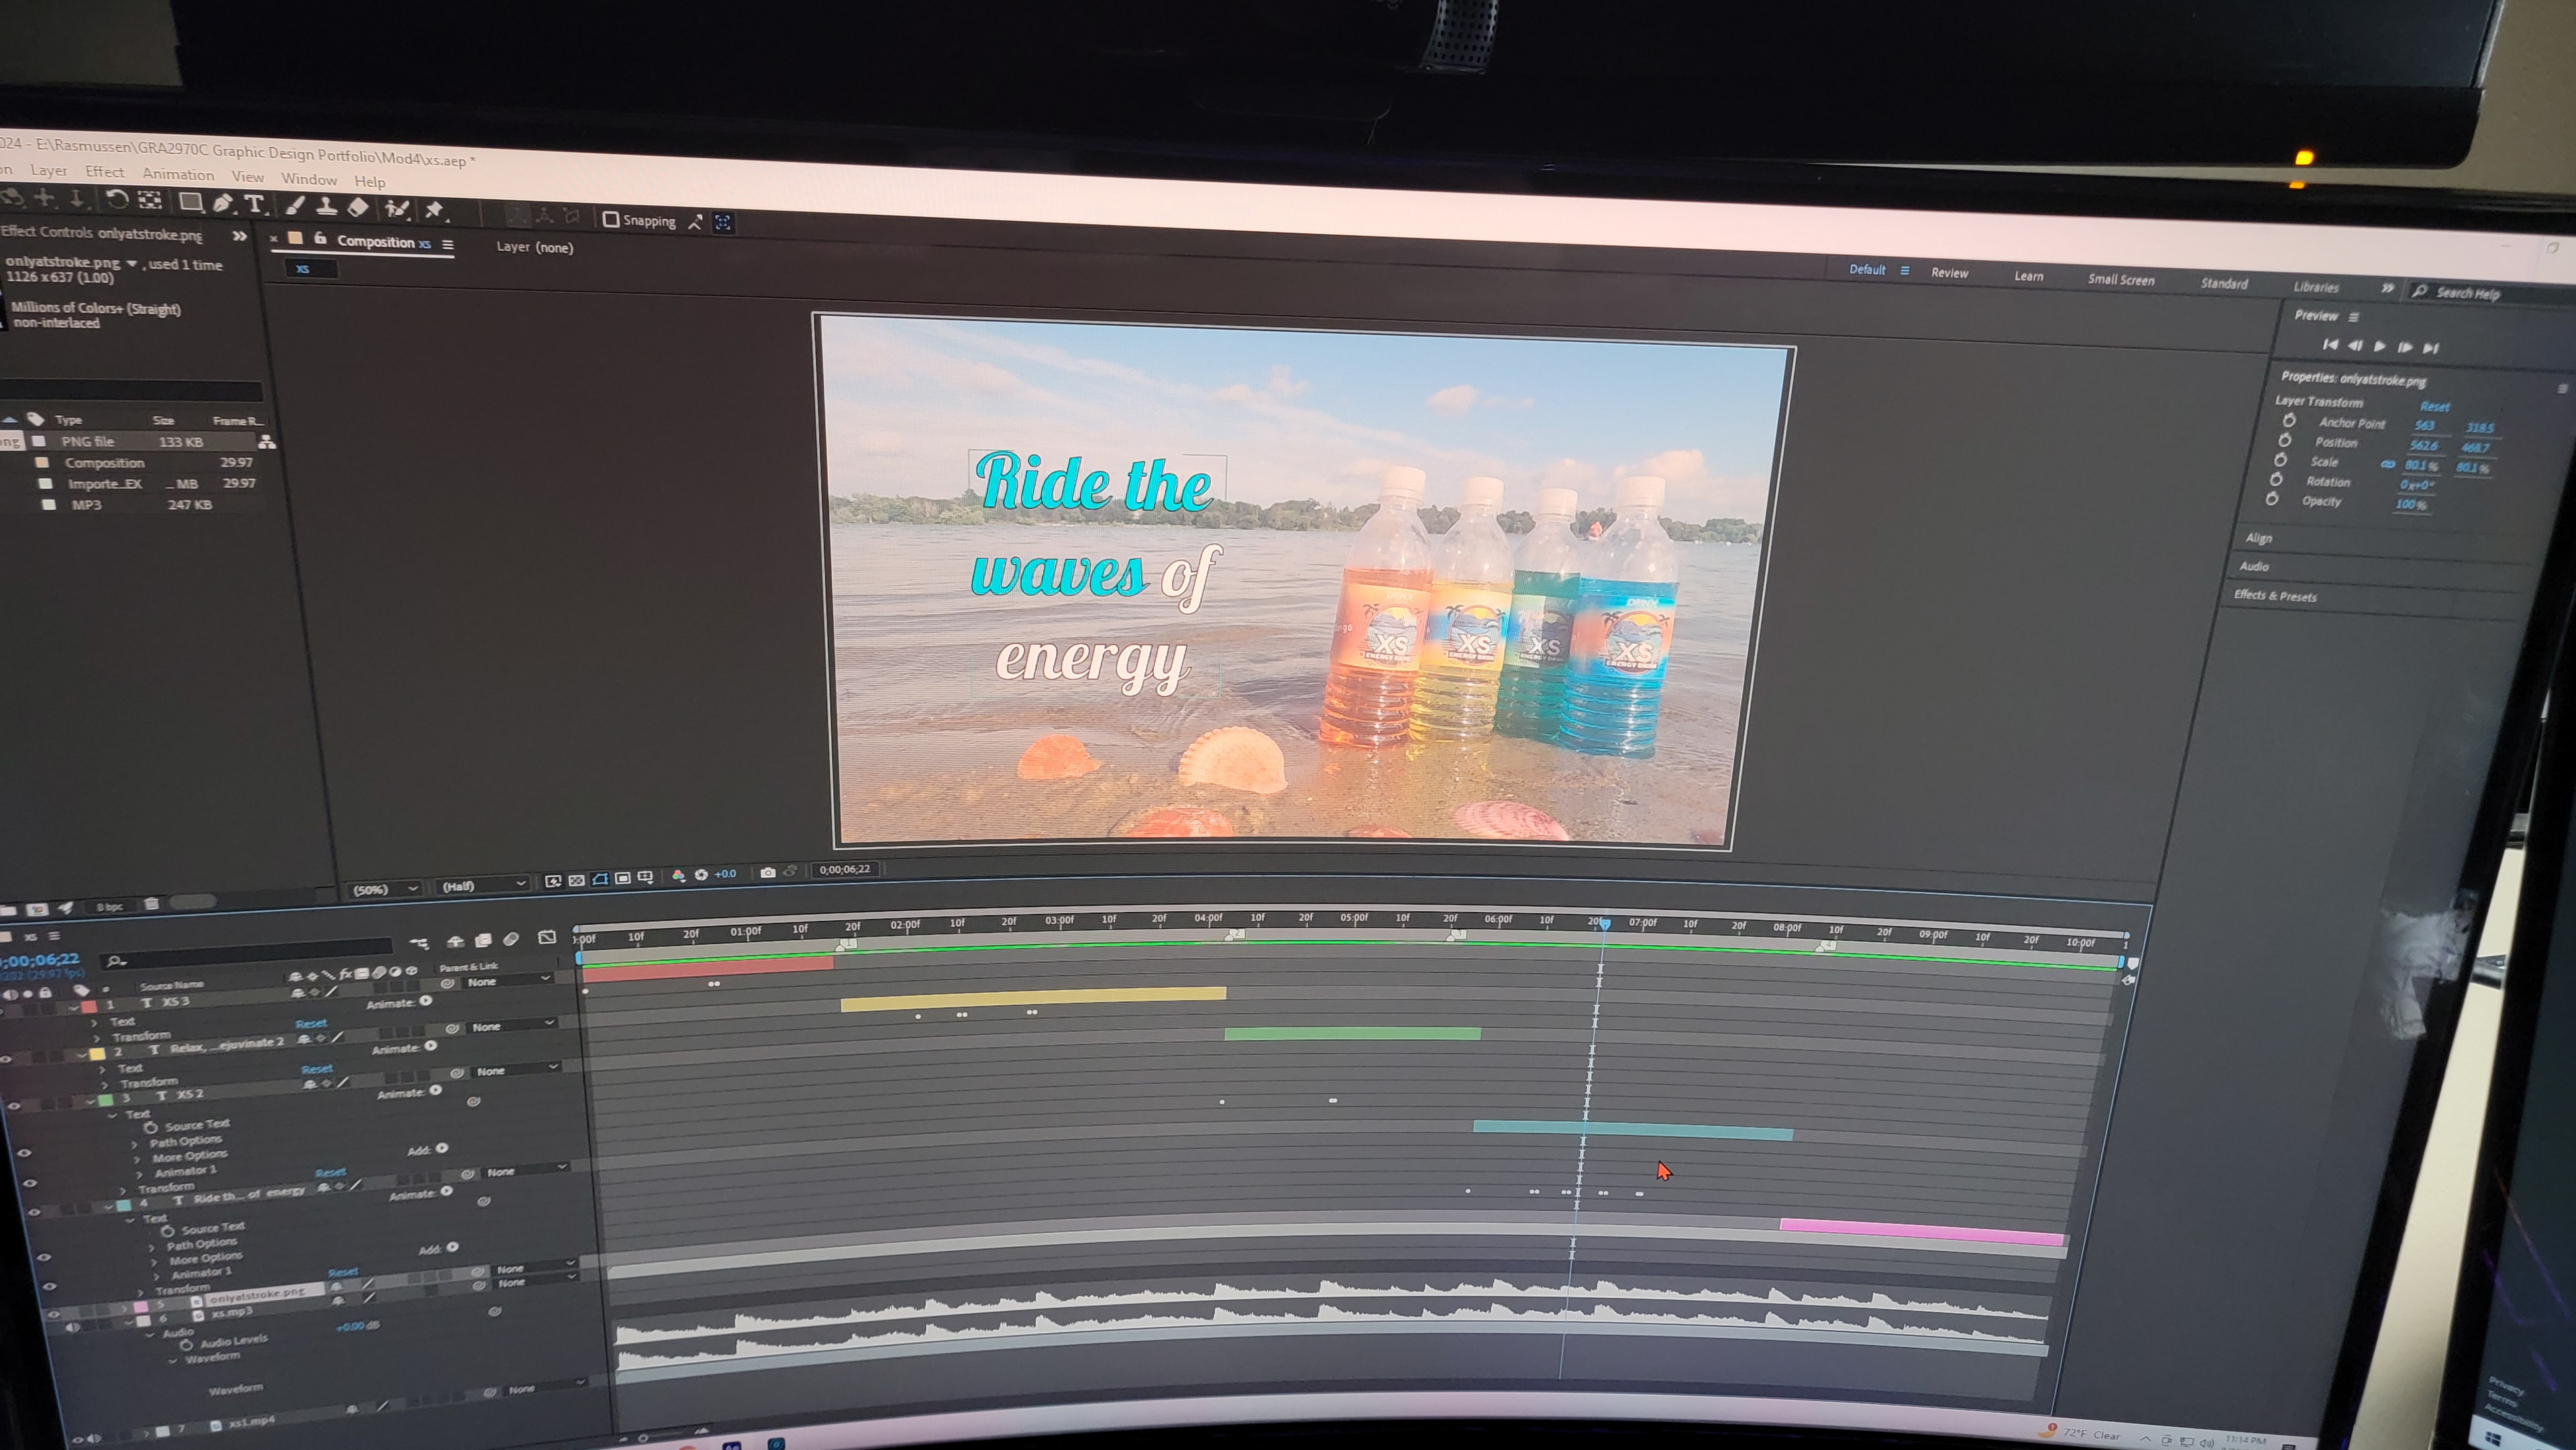Toggle mask and shape path visibility icon
The image size is (2576, 1450).
pos(599,879)
